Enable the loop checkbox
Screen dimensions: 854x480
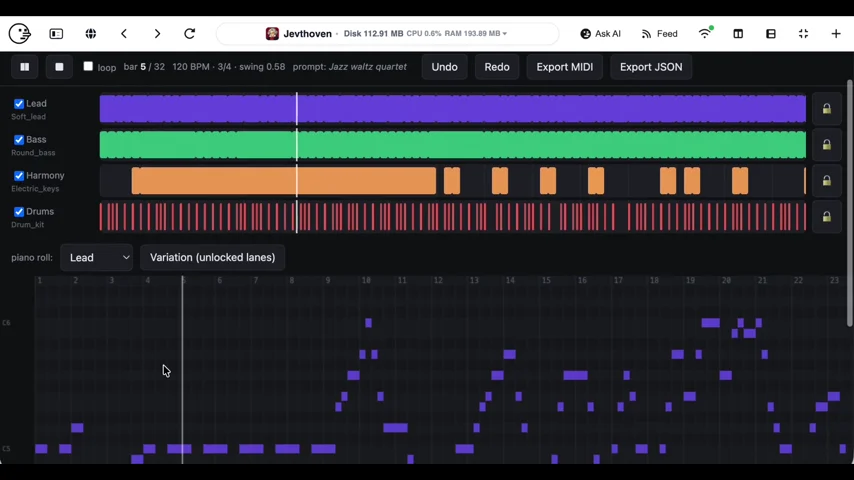(88, 66)
